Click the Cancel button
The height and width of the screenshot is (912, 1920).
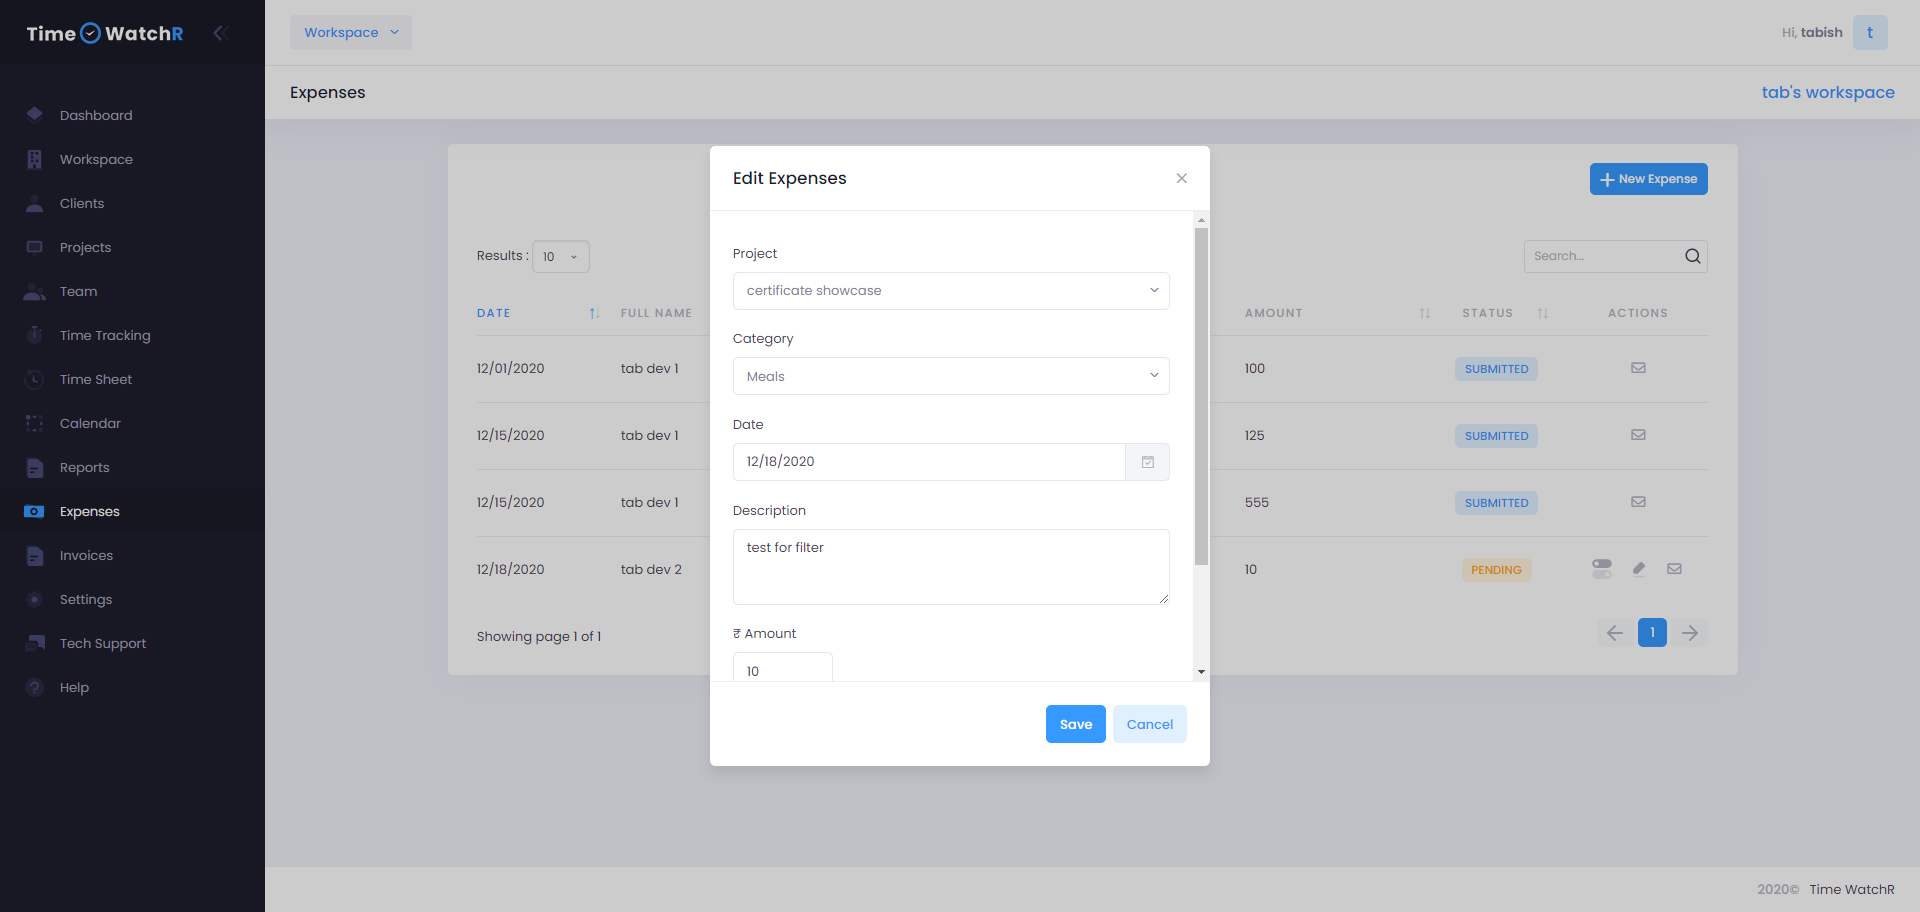1150,724
